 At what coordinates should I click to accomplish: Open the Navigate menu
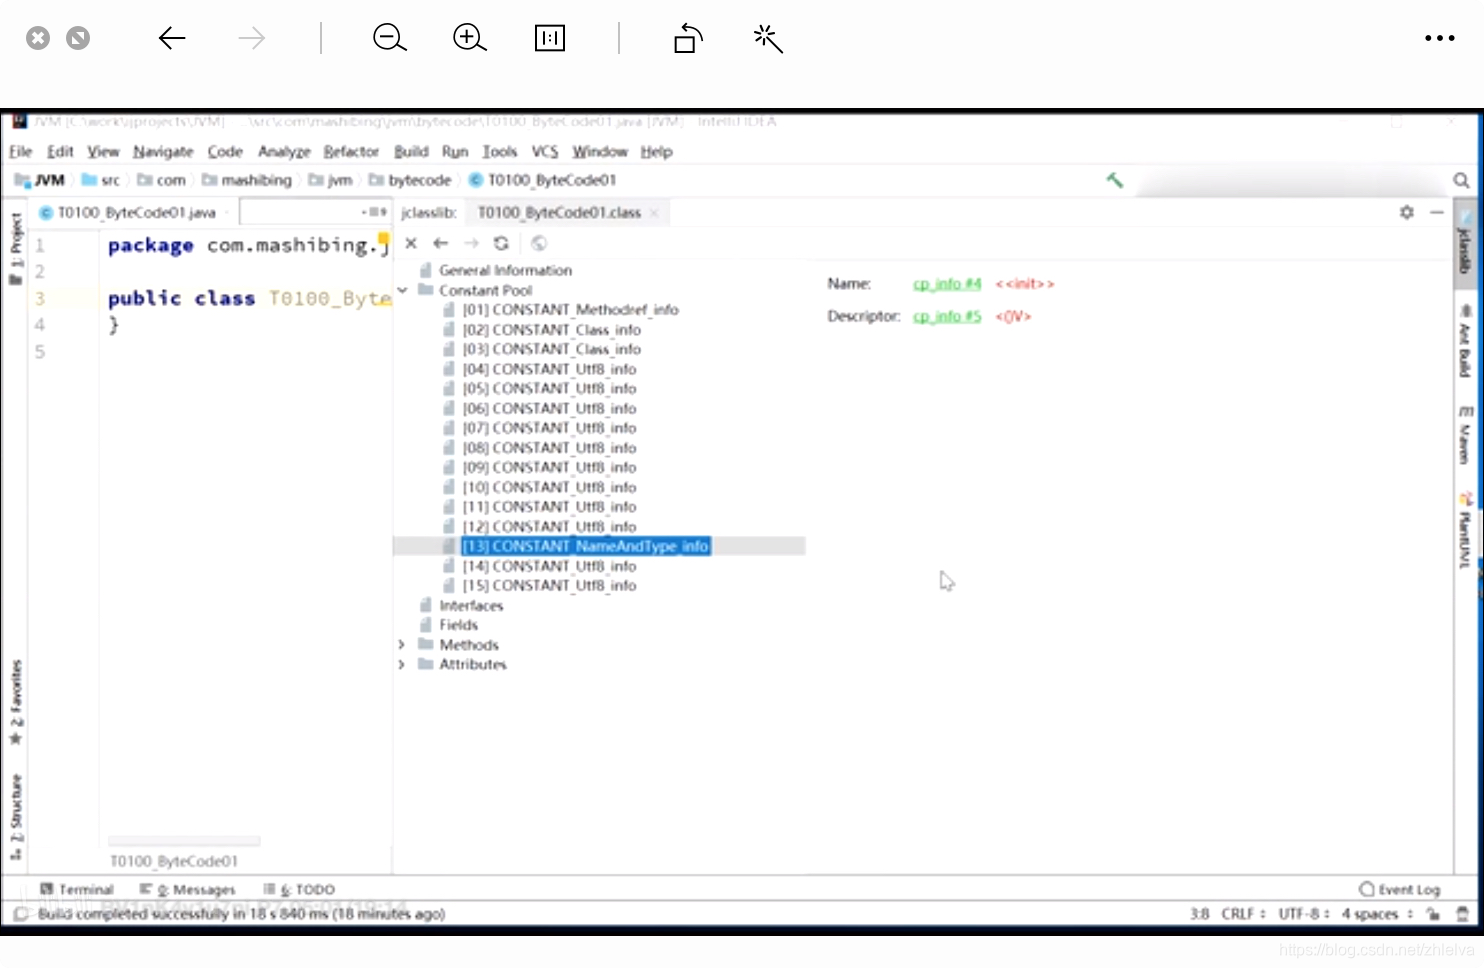[163, 151]
